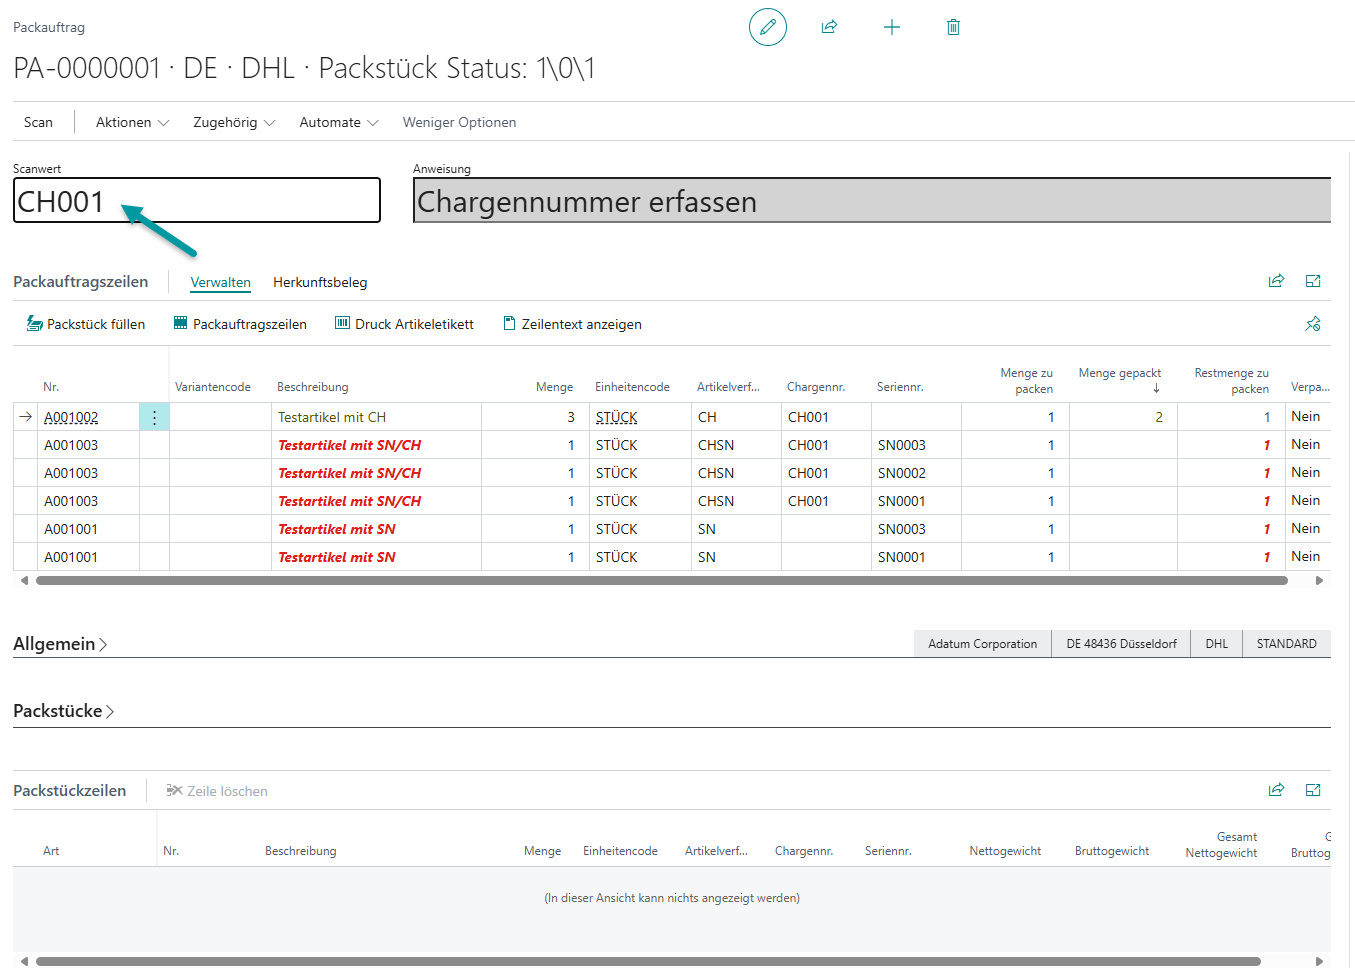Click the share icon in header
The width and height of the screenshot is (1355, 968).
(829, 27)
